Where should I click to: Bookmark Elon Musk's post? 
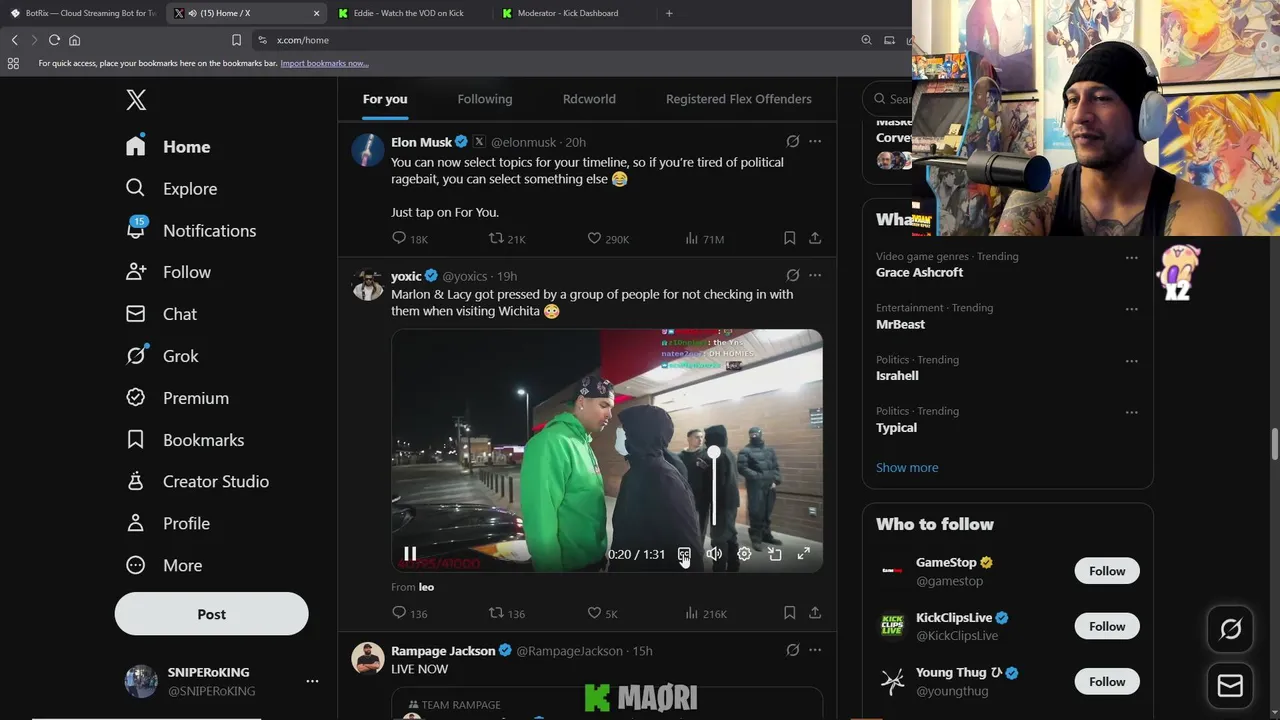[789, 238]
